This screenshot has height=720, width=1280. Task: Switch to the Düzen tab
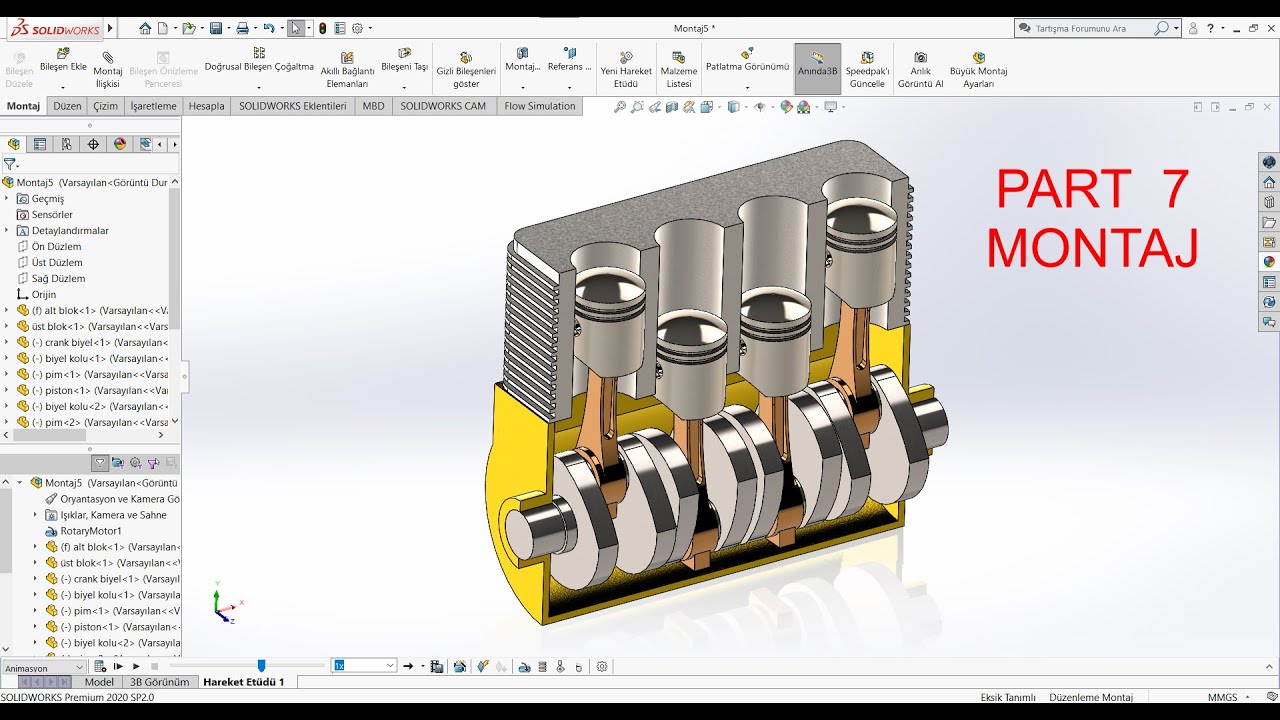(x=67, y=106)
